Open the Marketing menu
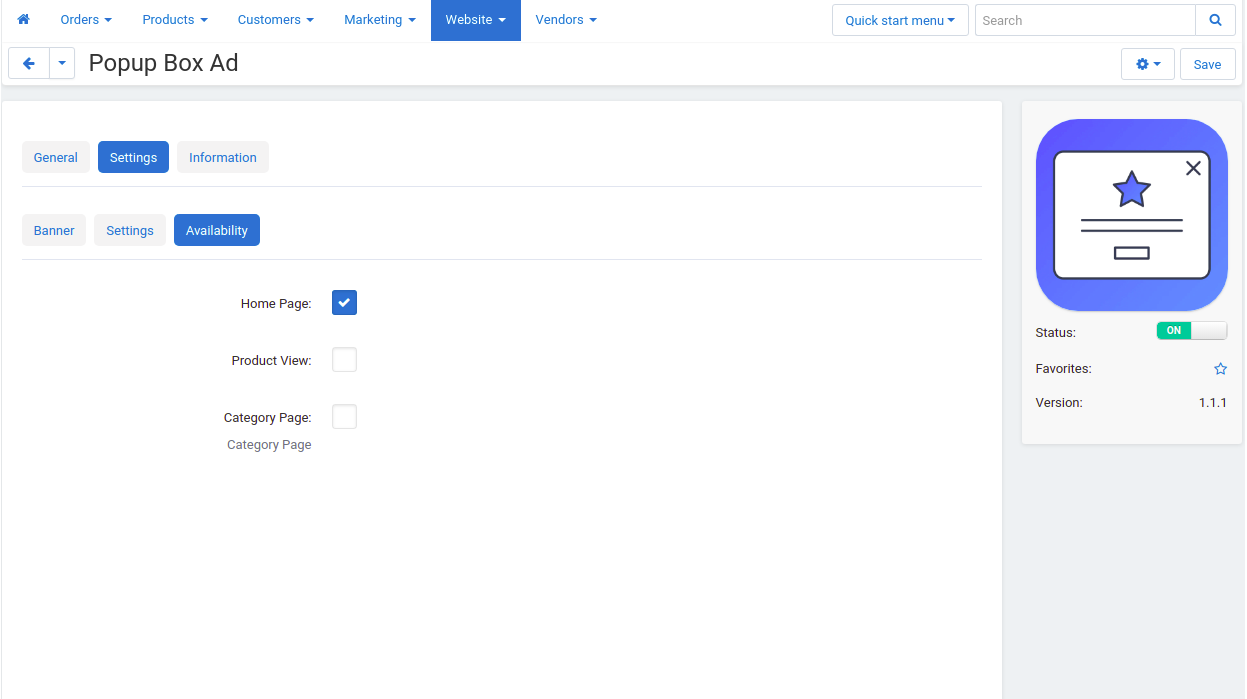Screen dimensions: 1247x699 (x=380, y=20)
